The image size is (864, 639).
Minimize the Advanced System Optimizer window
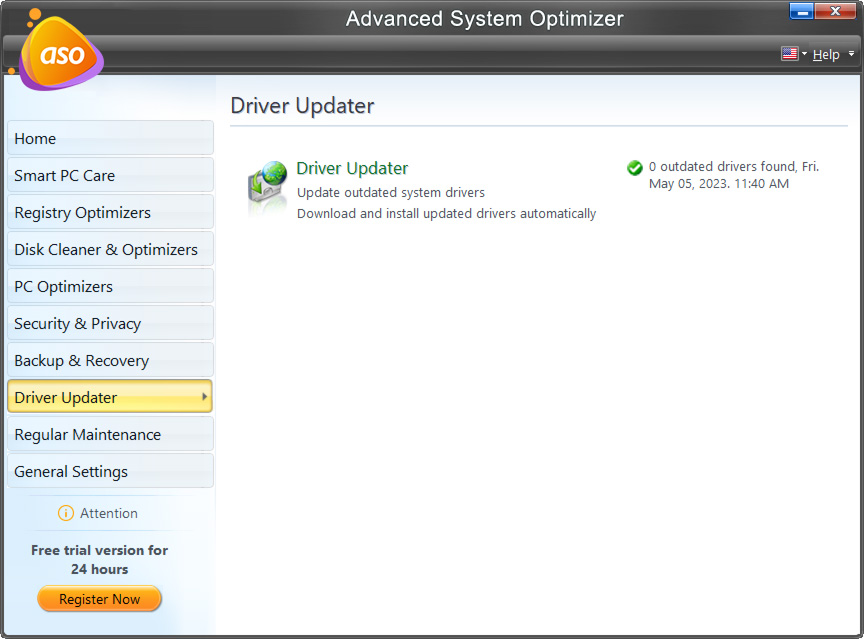pyautogui.click(x=801, y=11)
